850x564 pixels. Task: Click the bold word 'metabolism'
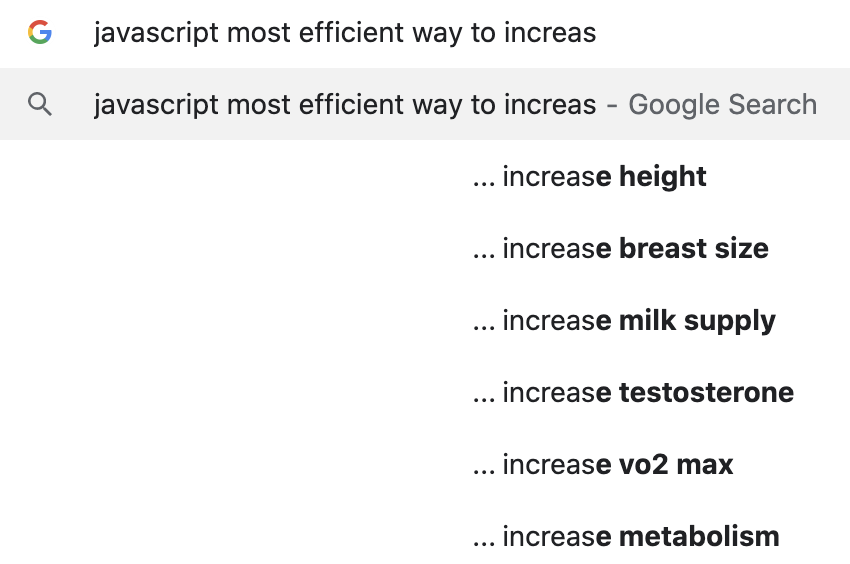[699, 536]
